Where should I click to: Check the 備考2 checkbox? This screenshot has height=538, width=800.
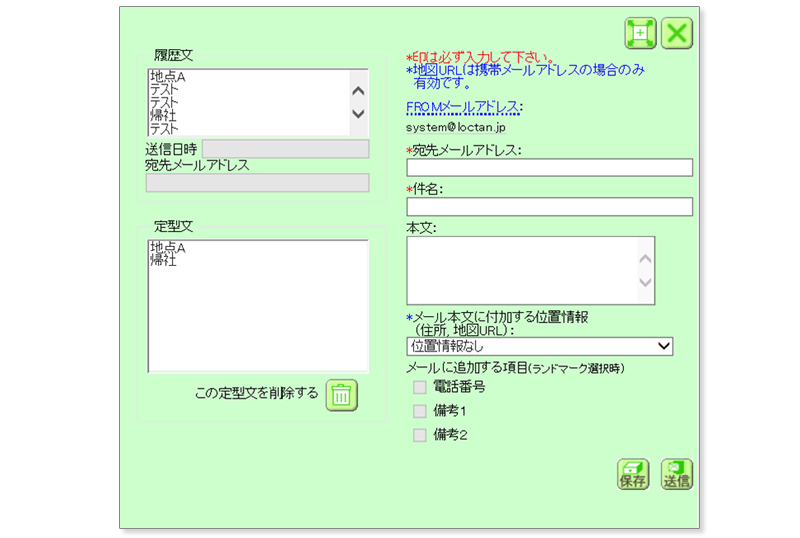pos(420,435)
